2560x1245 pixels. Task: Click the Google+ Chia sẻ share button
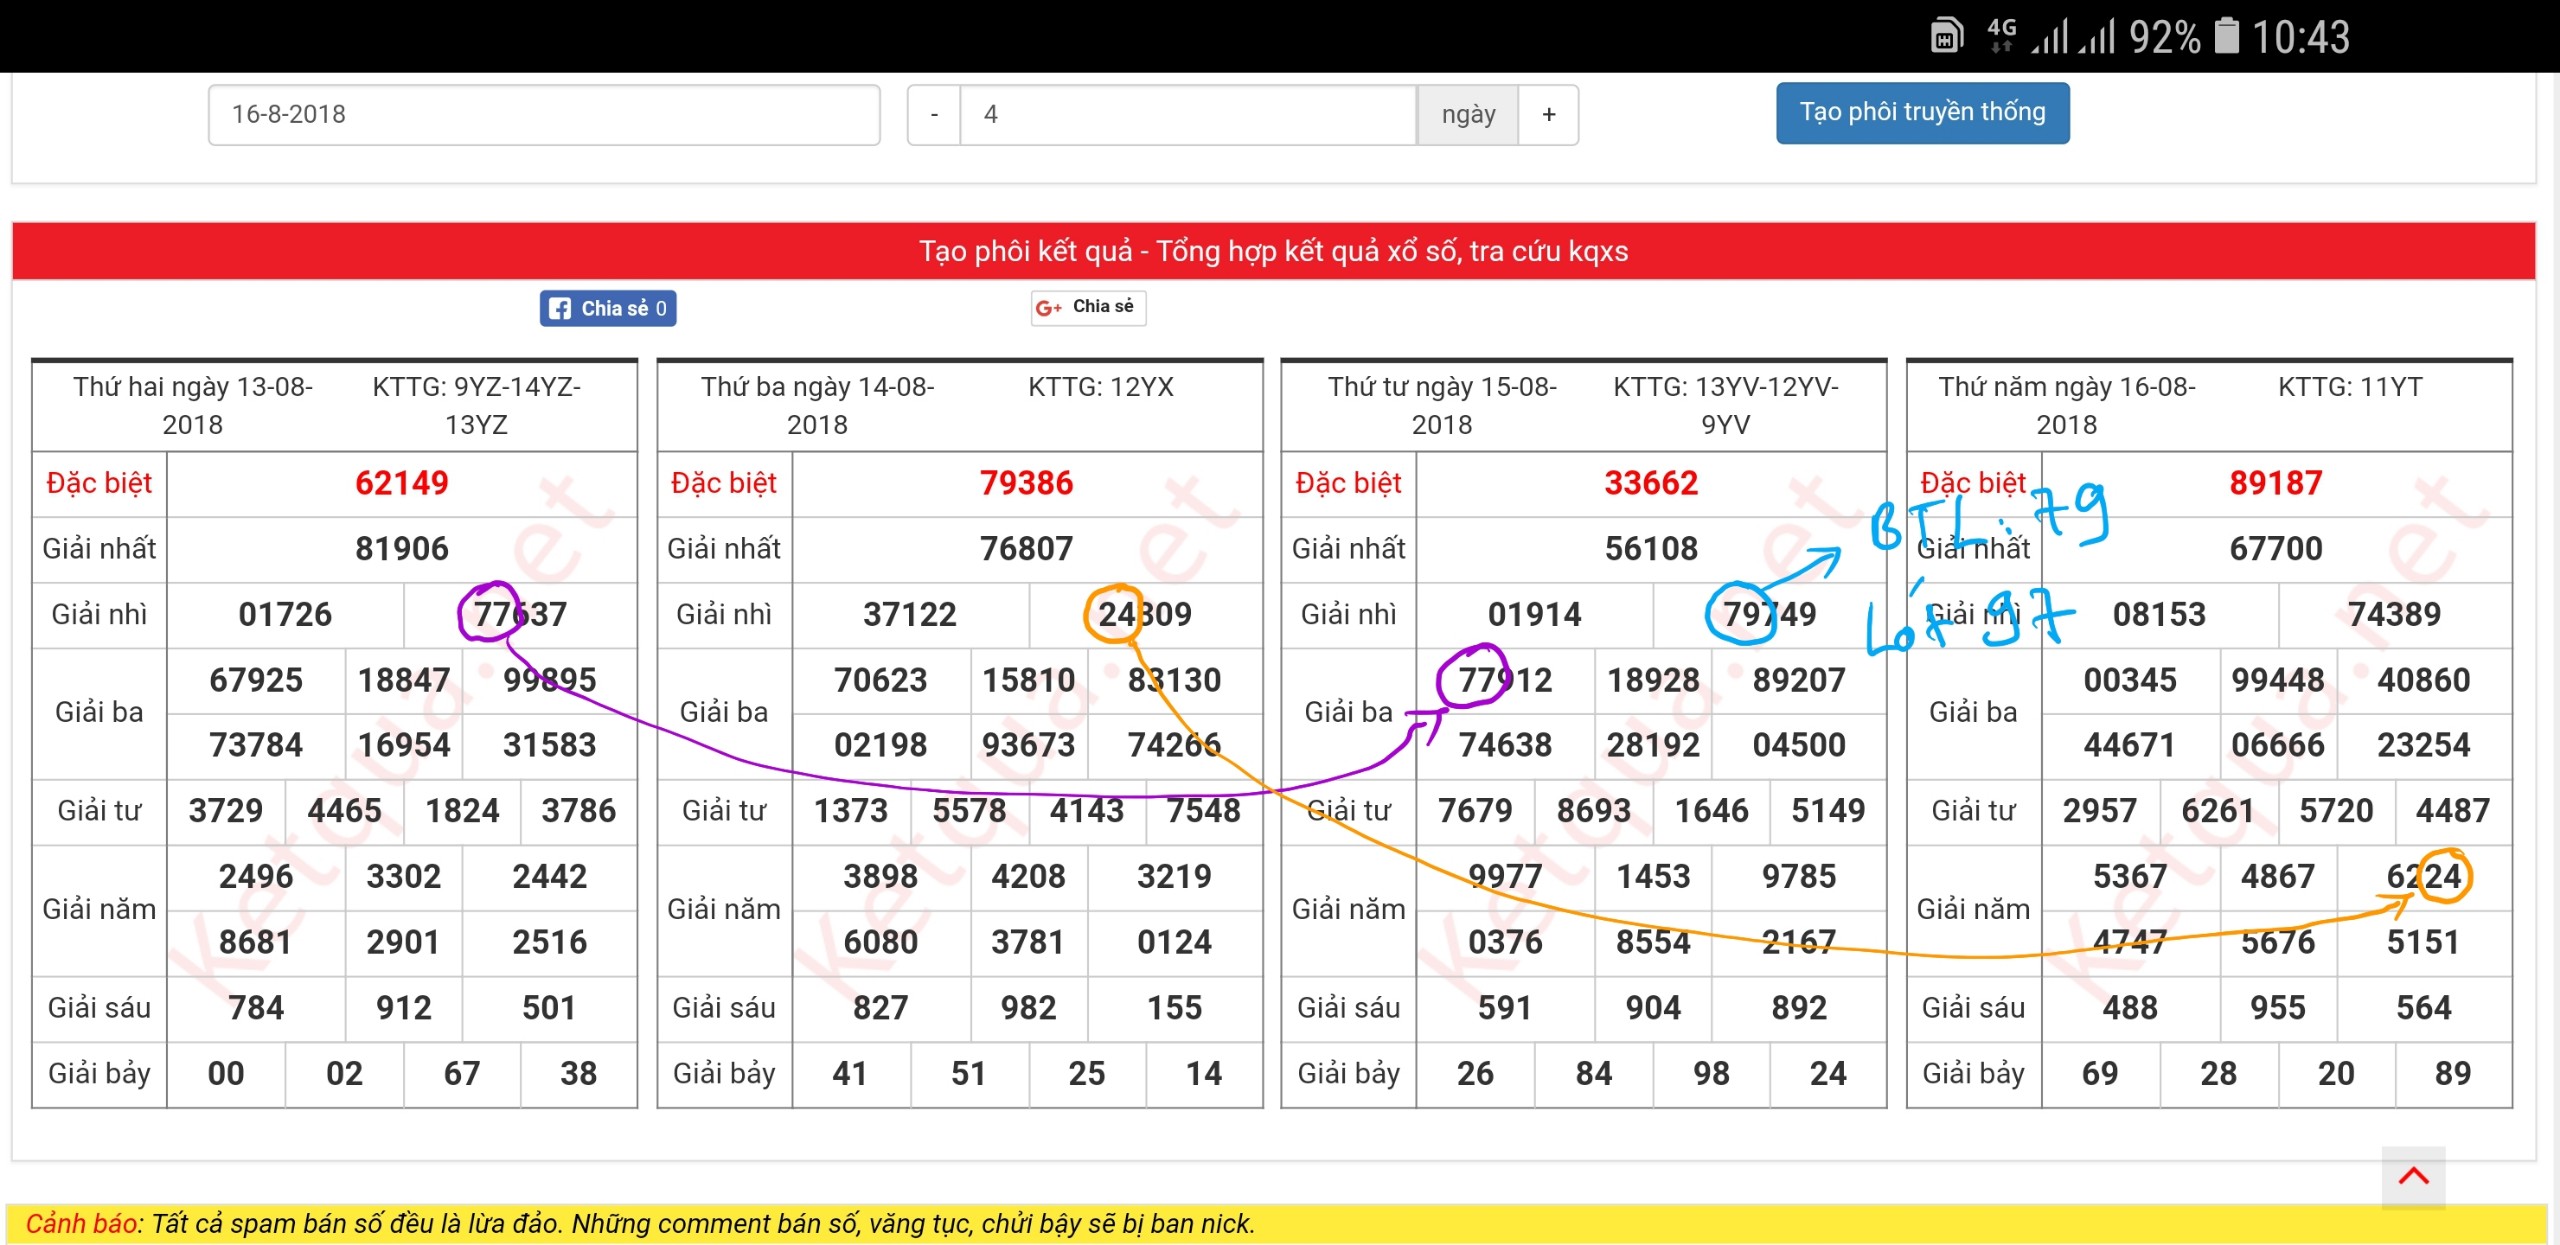coord(1088,307)
